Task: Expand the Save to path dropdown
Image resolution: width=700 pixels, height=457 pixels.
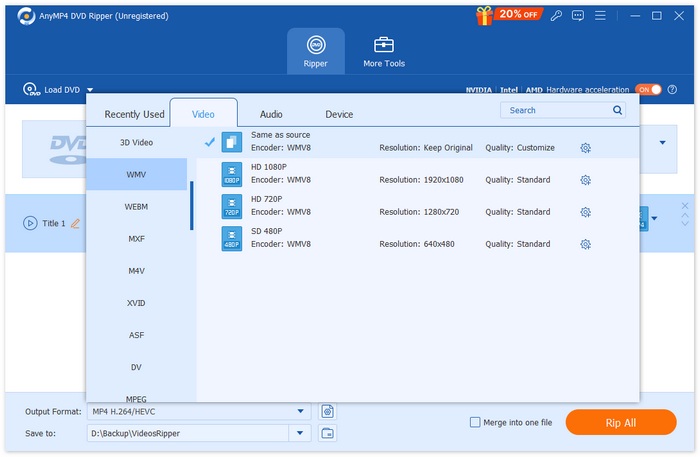Action: tap(301, 433)
